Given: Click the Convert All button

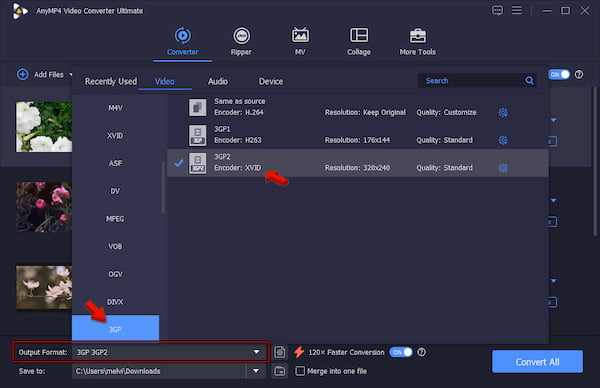Looking at the screenshot, I should [537, 362].
